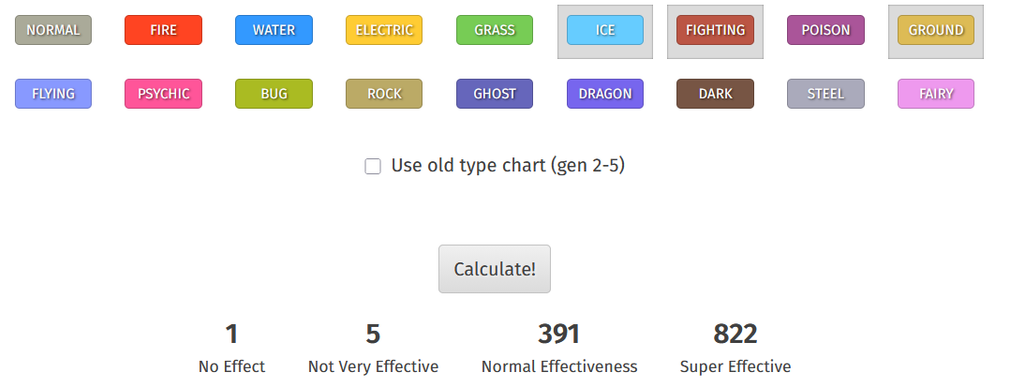This screenshot has height=387, width=1024.
Task: Toggle the PSYCHIC type button
Action: click(163, 93)
